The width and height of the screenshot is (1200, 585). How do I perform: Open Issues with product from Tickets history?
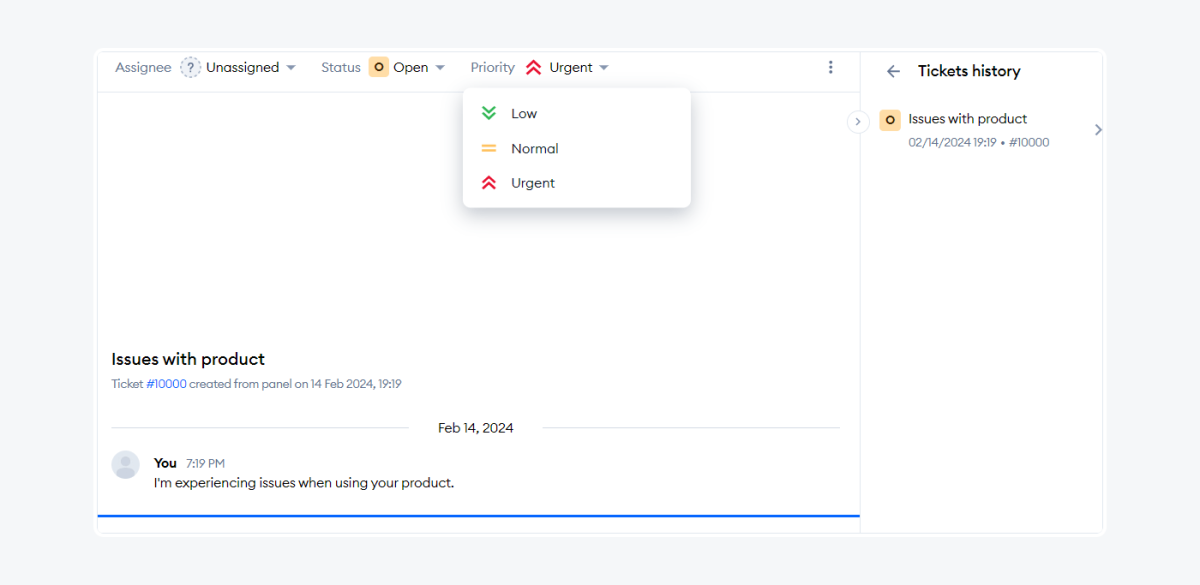[x=967, y=119]
